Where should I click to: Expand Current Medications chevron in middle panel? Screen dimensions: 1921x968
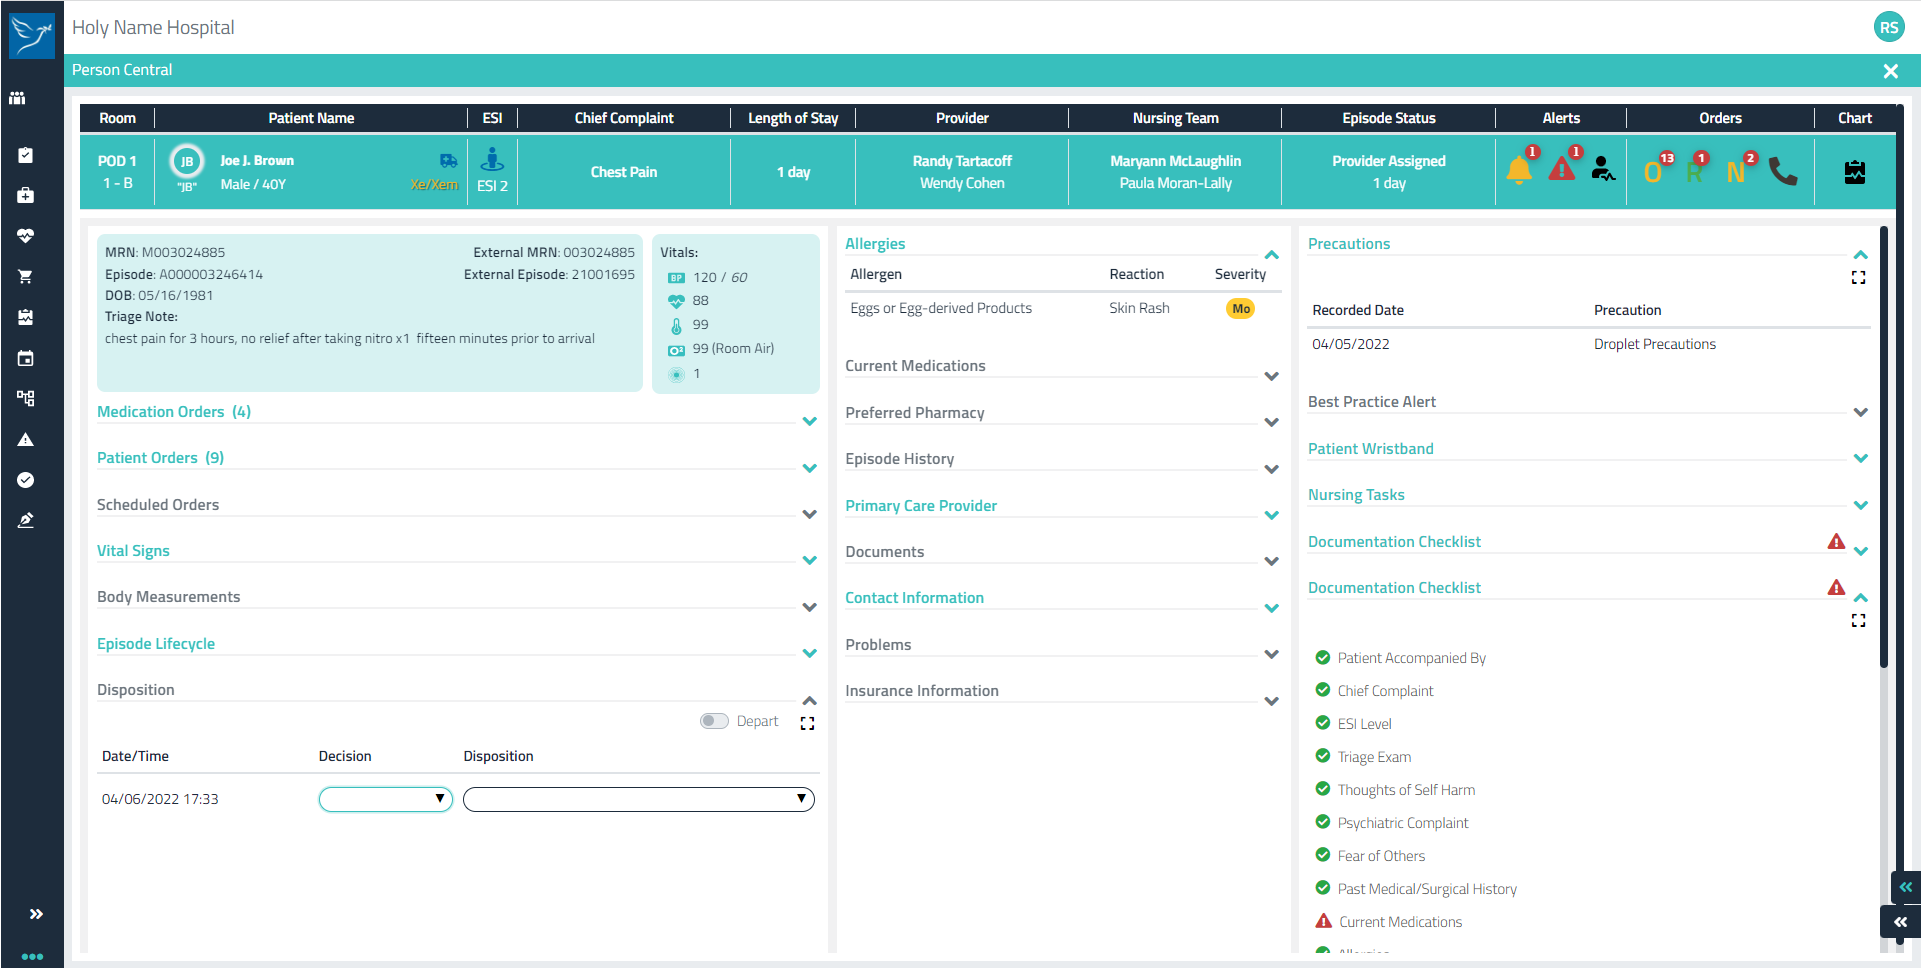click(x=1272, y=376)
